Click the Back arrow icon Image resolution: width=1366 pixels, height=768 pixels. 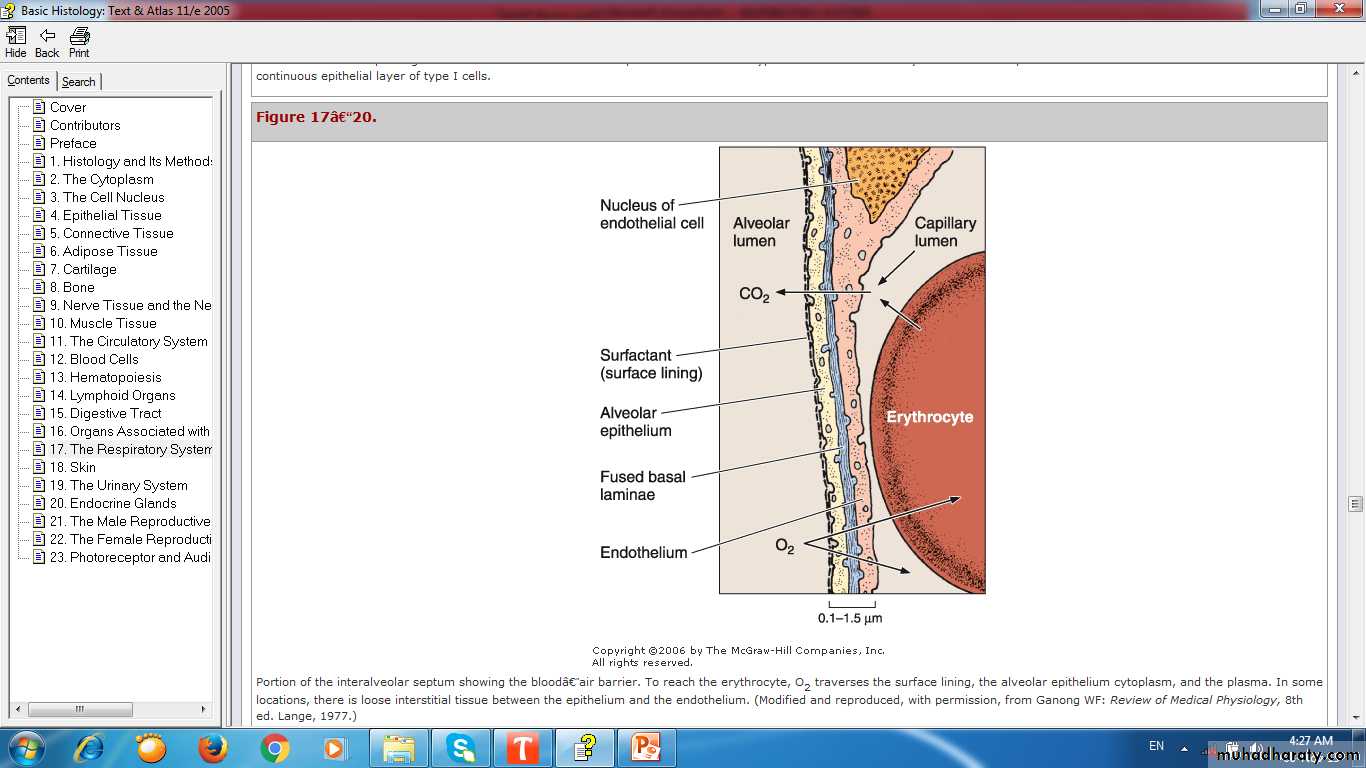click(x=47, y=42)
